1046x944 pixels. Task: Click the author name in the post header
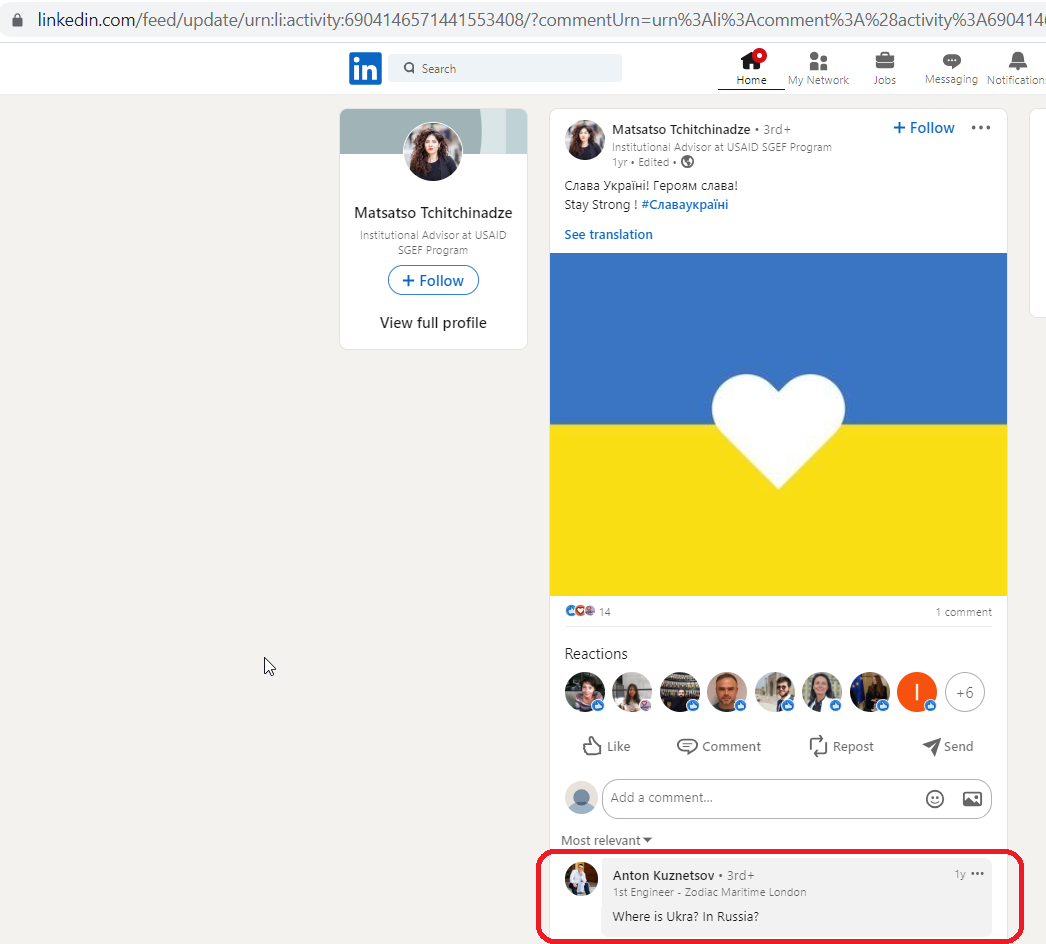point(681,129)
